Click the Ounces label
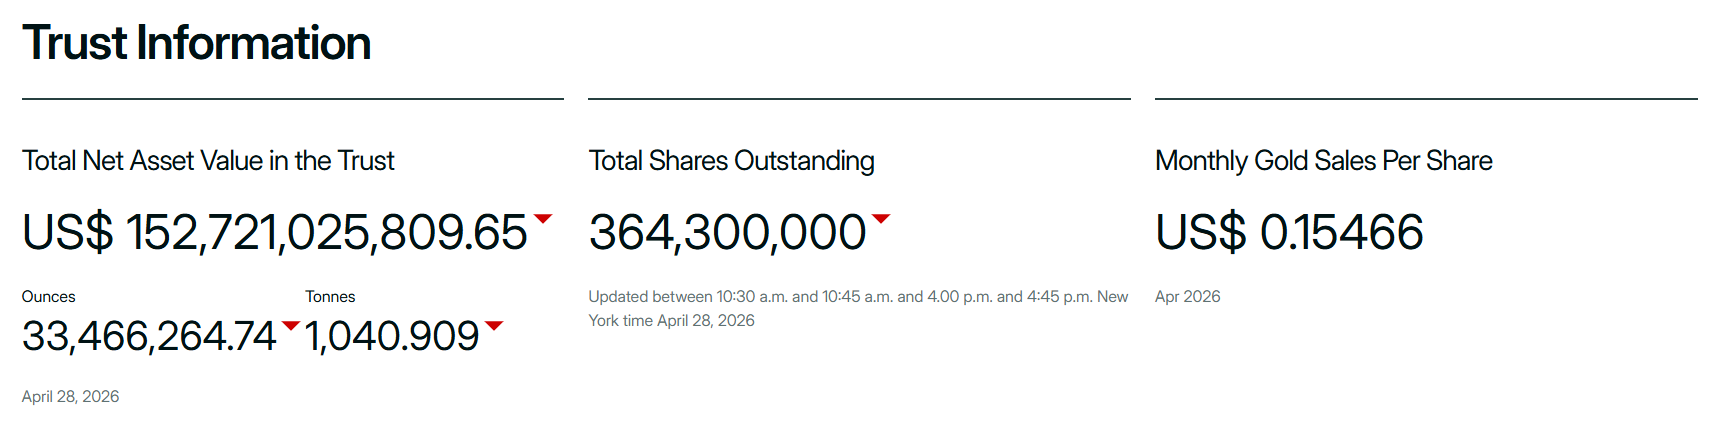 [x=48, y=297]
